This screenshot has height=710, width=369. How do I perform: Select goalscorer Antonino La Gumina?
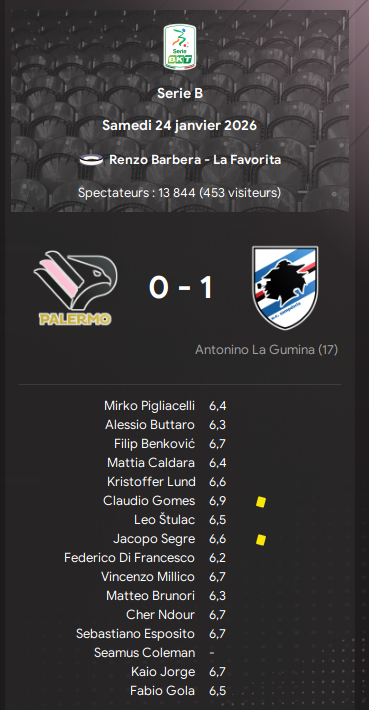click(266, 350)
